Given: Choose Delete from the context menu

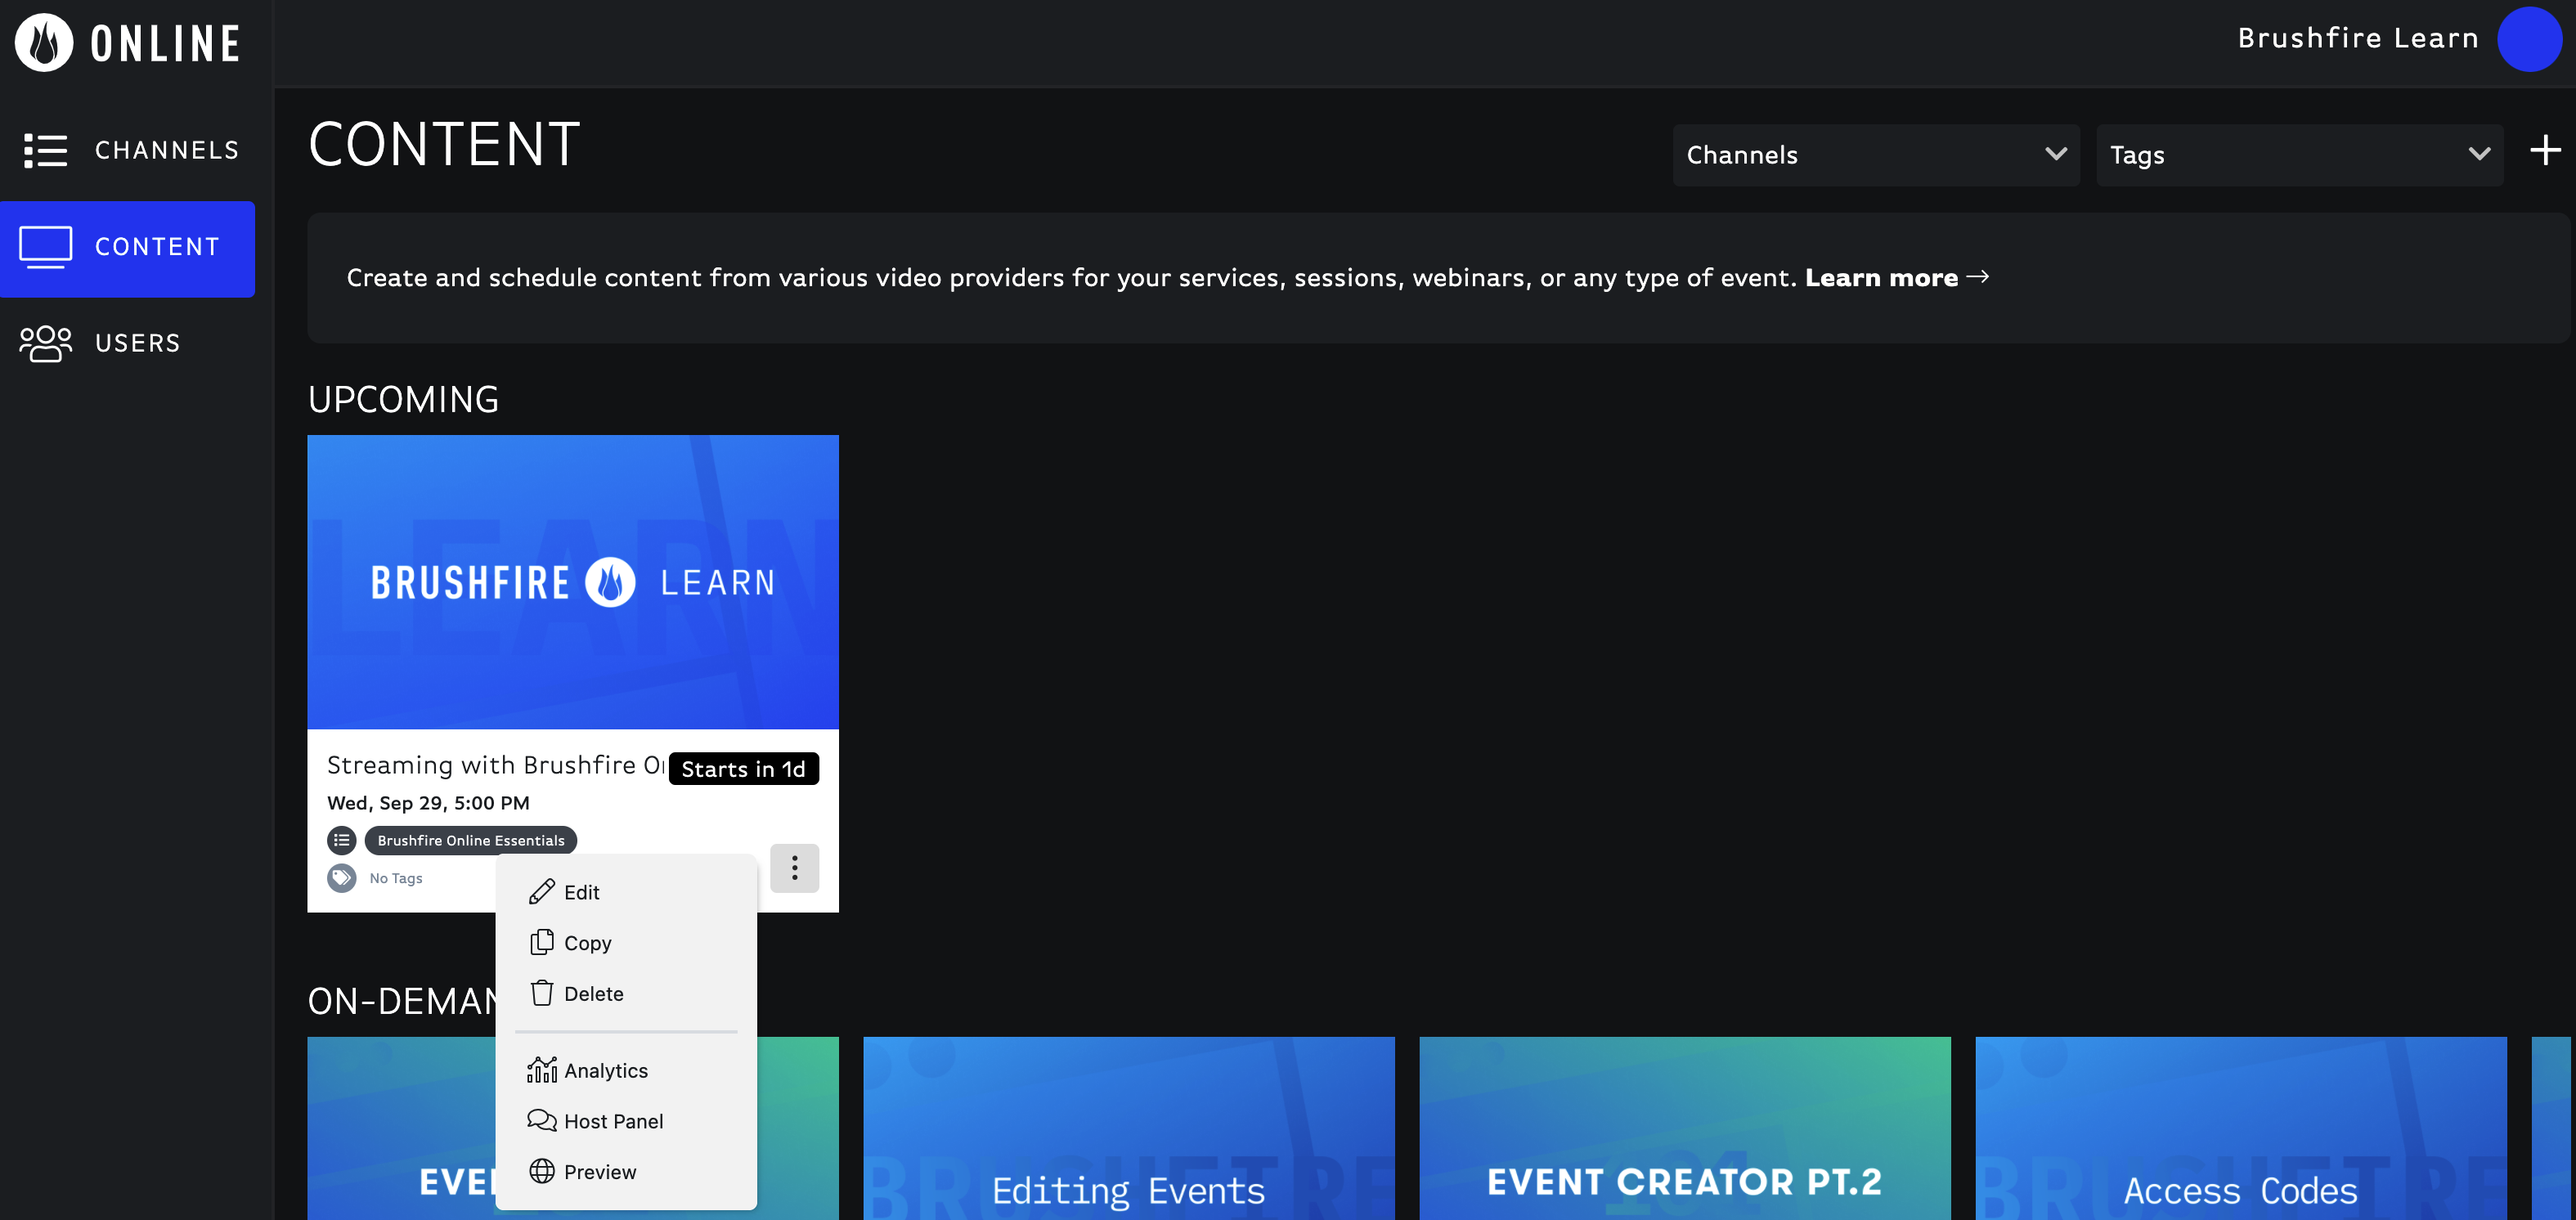Looking at the screenshot, I should pos(626,994).
